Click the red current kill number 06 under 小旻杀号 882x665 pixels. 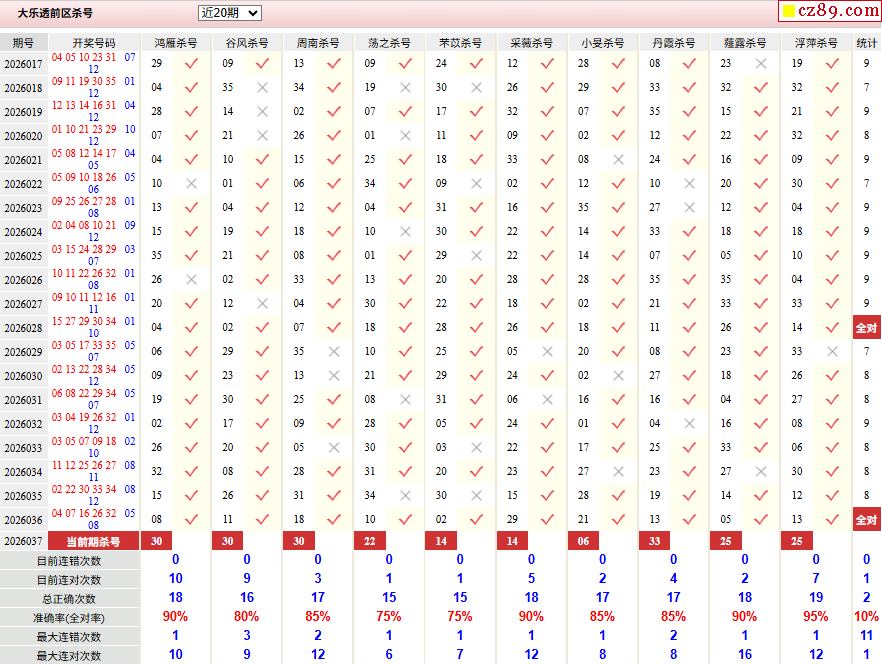tap(583, 541)
